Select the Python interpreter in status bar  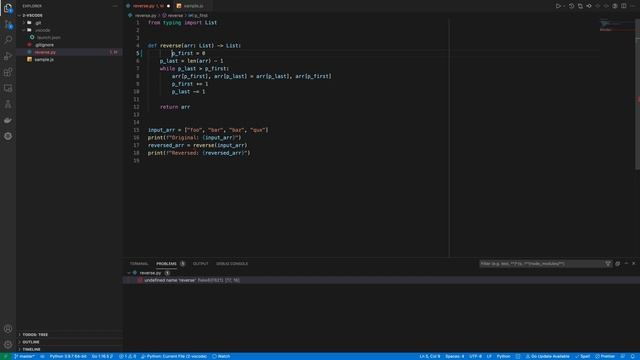point(68,356)
